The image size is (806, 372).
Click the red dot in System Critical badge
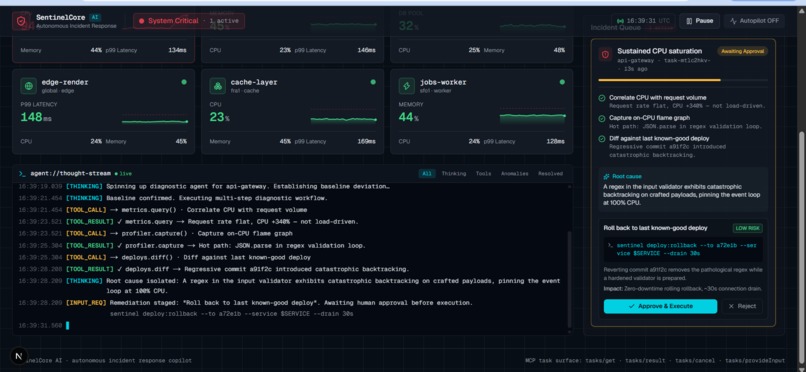coord(141,21)
